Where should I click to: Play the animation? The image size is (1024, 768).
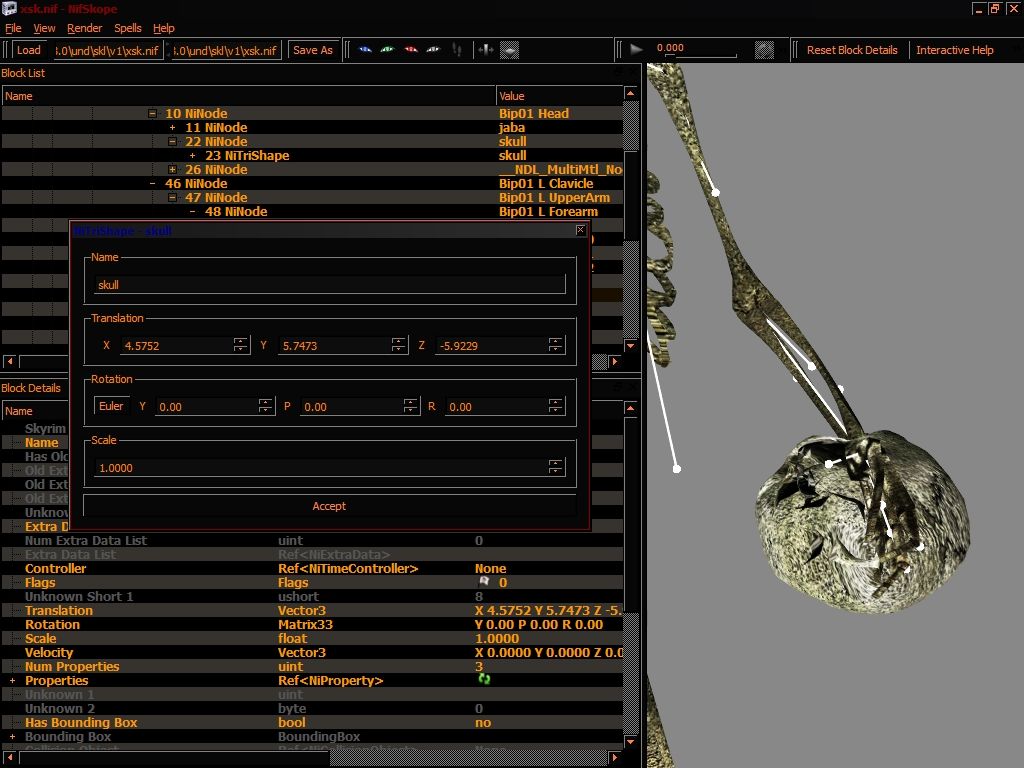pyautogui.click(x=637, y=49)
